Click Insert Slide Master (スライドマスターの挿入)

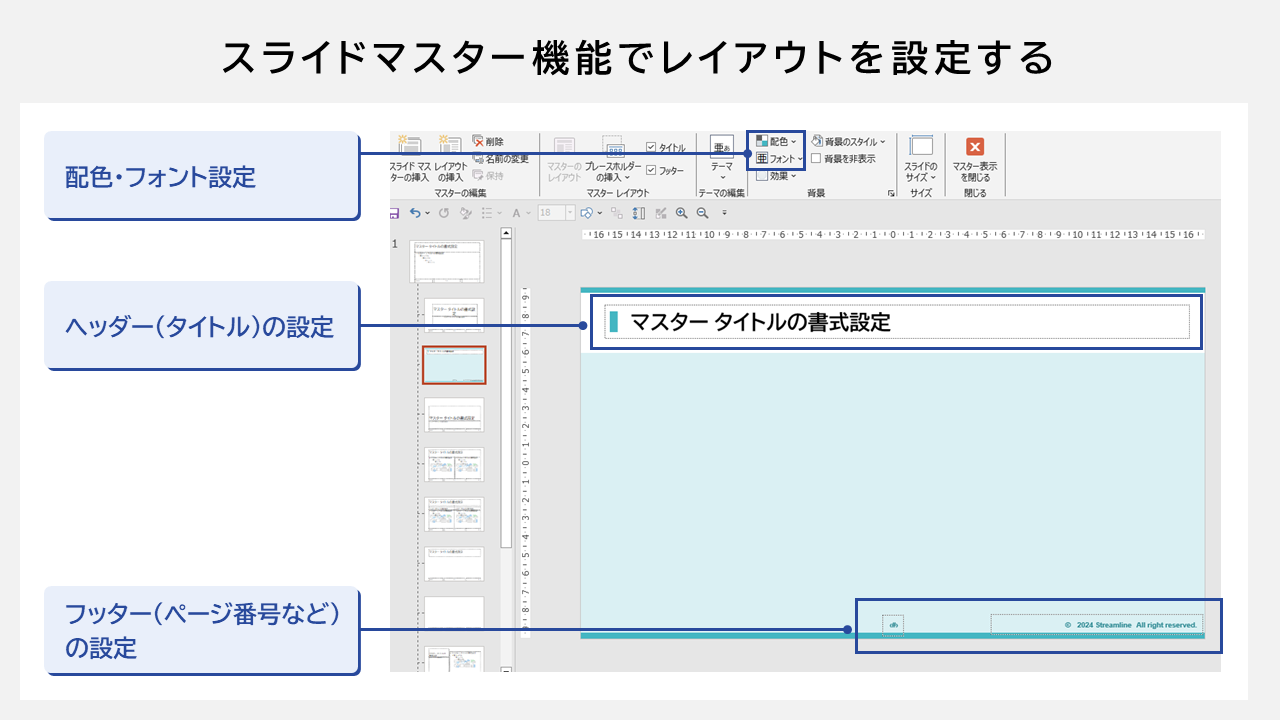pyautogui.click(x=410, y=158)
